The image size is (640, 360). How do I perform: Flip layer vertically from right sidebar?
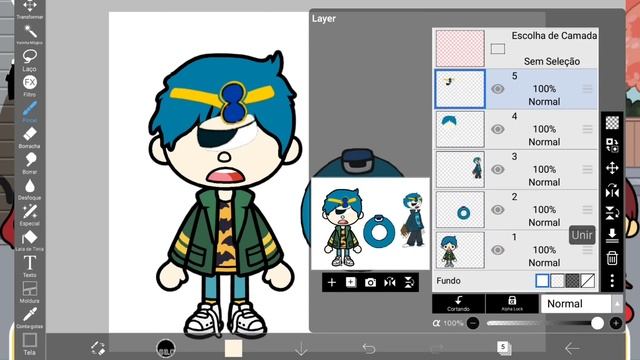tap(612, 213)
